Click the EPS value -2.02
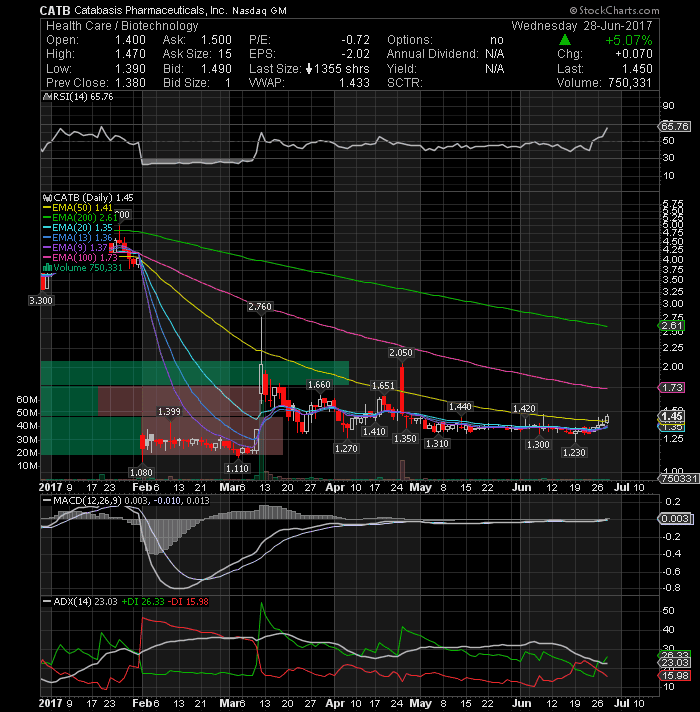The image size is (700, 712). coord(355,54)
